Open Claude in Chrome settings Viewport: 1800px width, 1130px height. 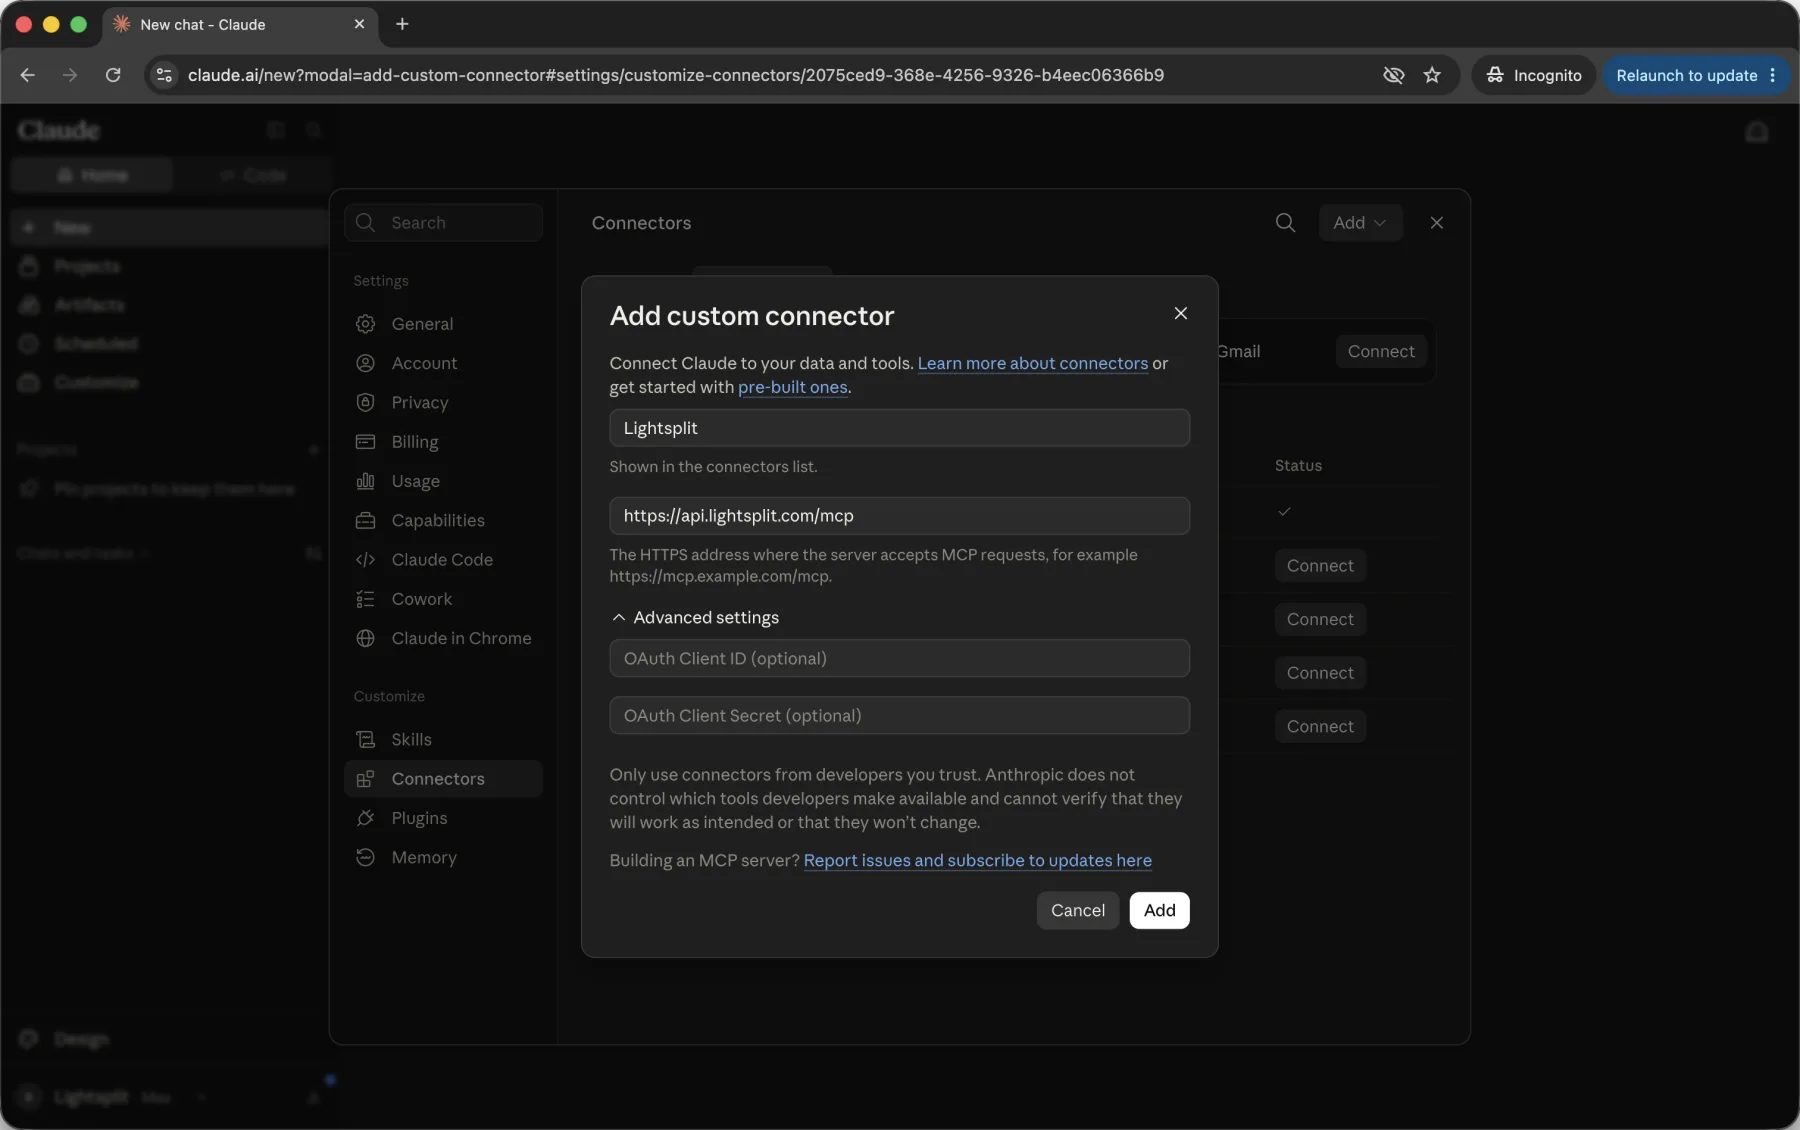[x=443, y=638]
